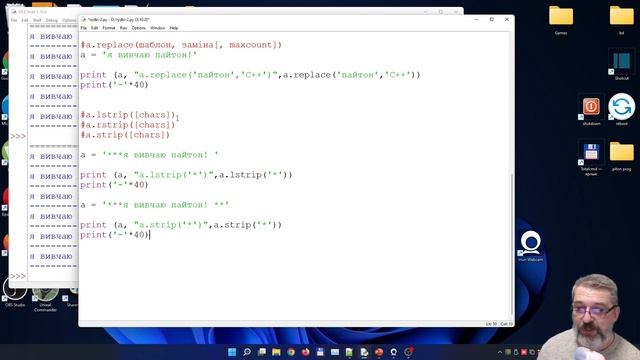Viewport: 640px width, 360px height.
Task: Open the piton prog desktop folder
Action: coord(622,156)
